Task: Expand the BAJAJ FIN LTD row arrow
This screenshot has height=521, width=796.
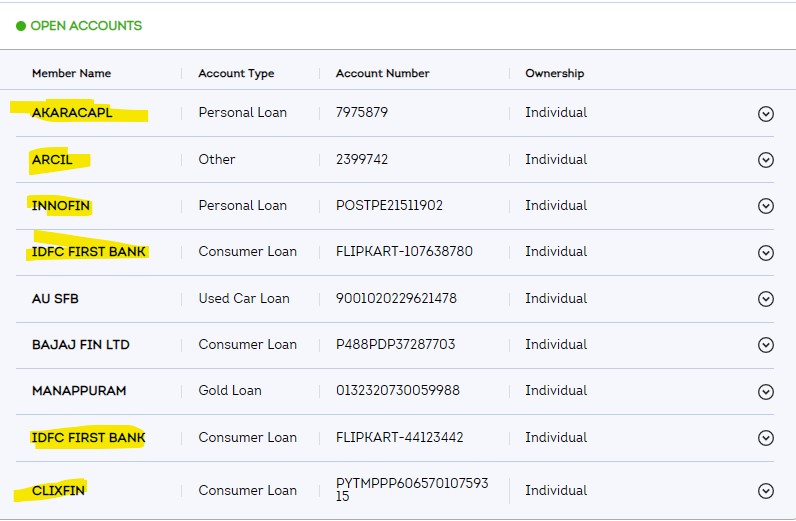Action: click(x=766, y=345)
